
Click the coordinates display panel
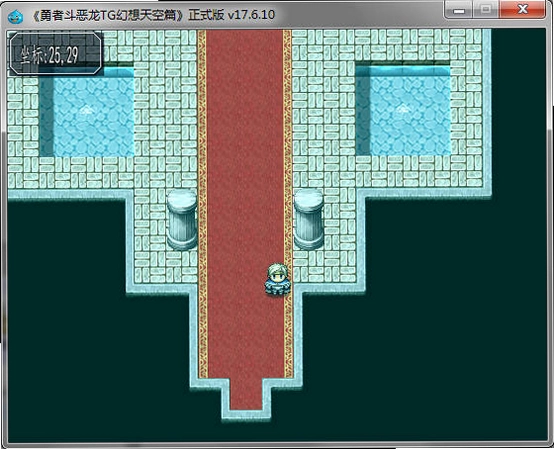(x=56, y=53)
